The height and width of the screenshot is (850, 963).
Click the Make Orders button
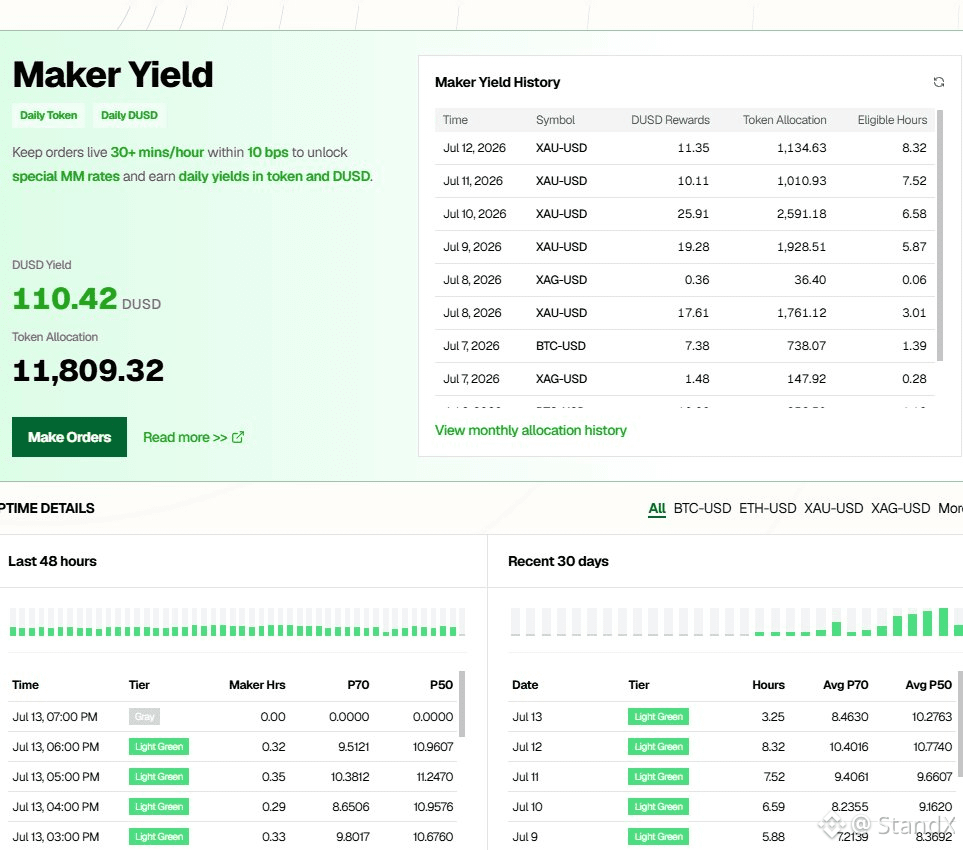point(69,437)
